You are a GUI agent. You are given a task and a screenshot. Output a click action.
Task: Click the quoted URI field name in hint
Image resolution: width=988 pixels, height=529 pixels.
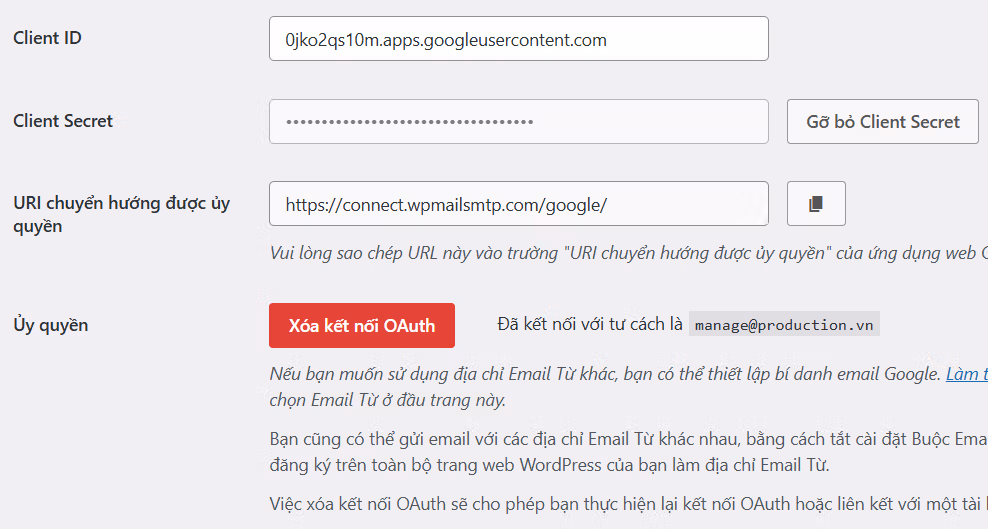[700, 253]
